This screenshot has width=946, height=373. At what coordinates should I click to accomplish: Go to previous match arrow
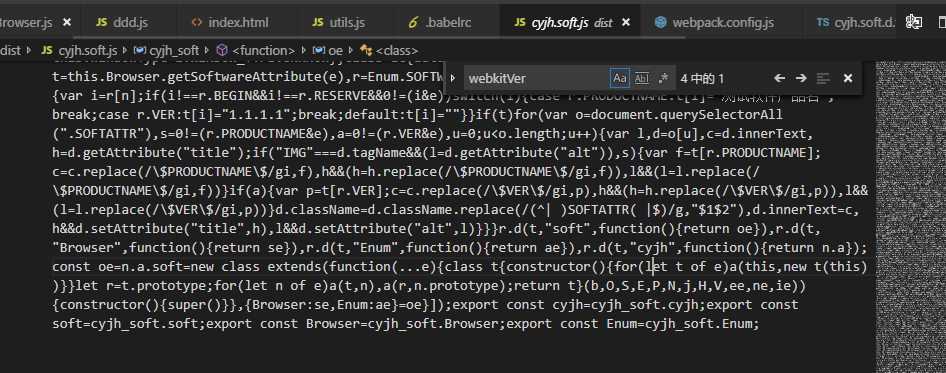click(779, 78)
